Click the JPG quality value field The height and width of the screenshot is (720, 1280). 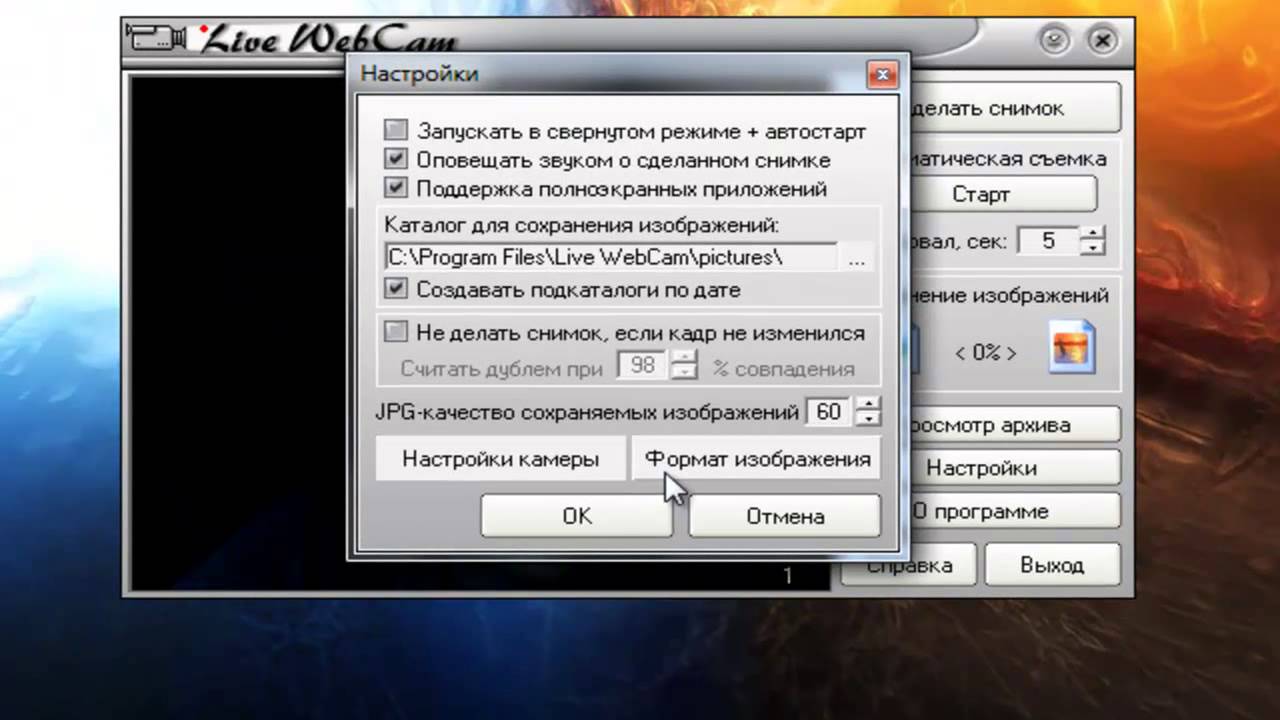pos(829,411)
